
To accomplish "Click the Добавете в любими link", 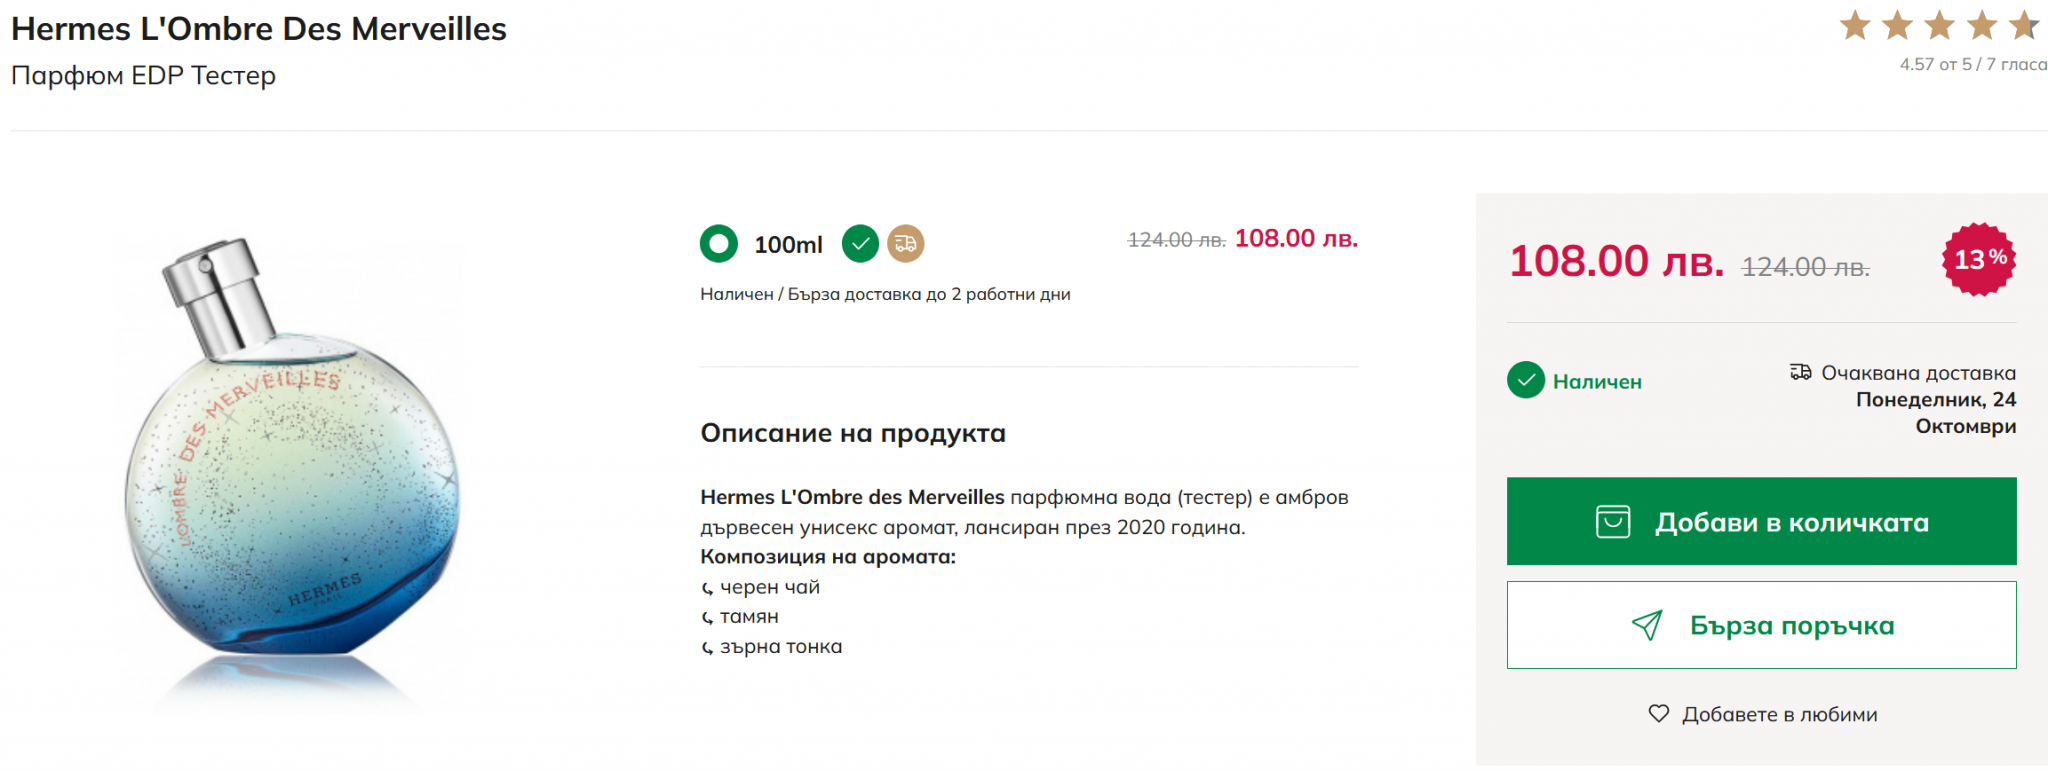I will point(1779,714).
